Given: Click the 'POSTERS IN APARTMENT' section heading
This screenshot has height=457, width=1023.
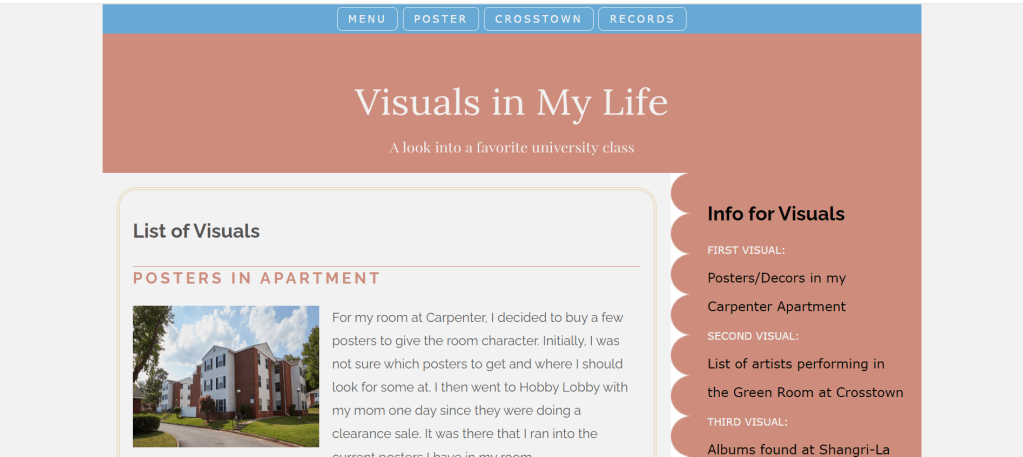Looking at the screenshot, I should [257, 278].
